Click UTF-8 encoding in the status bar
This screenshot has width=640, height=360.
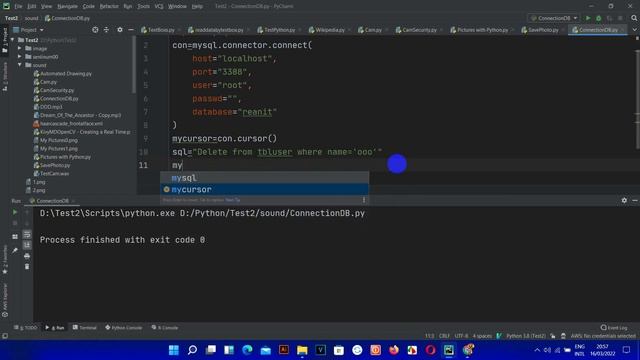point(461,336)
